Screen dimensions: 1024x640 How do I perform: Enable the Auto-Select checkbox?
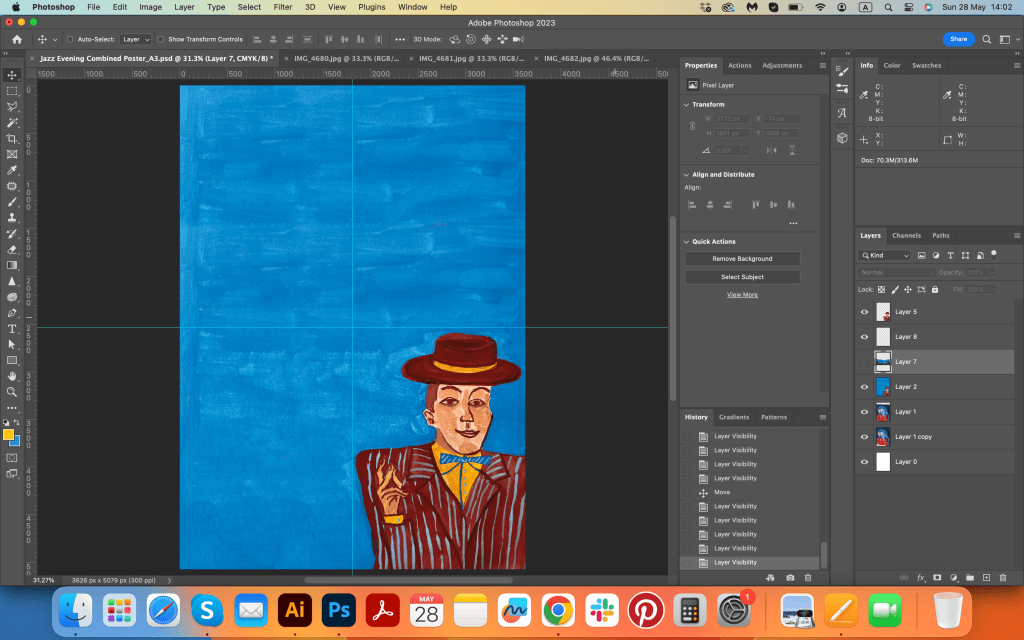[x=70, y=40]
